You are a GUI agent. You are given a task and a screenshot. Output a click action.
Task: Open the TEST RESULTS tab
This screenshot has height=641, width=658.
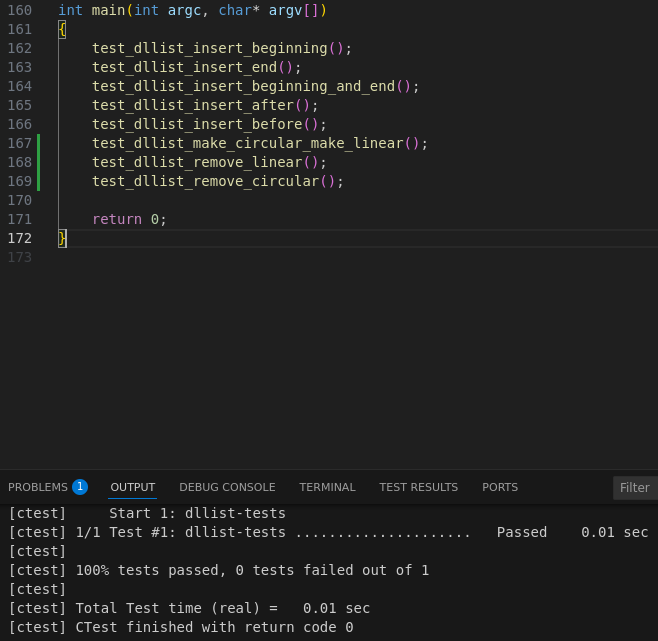(418, 487)
